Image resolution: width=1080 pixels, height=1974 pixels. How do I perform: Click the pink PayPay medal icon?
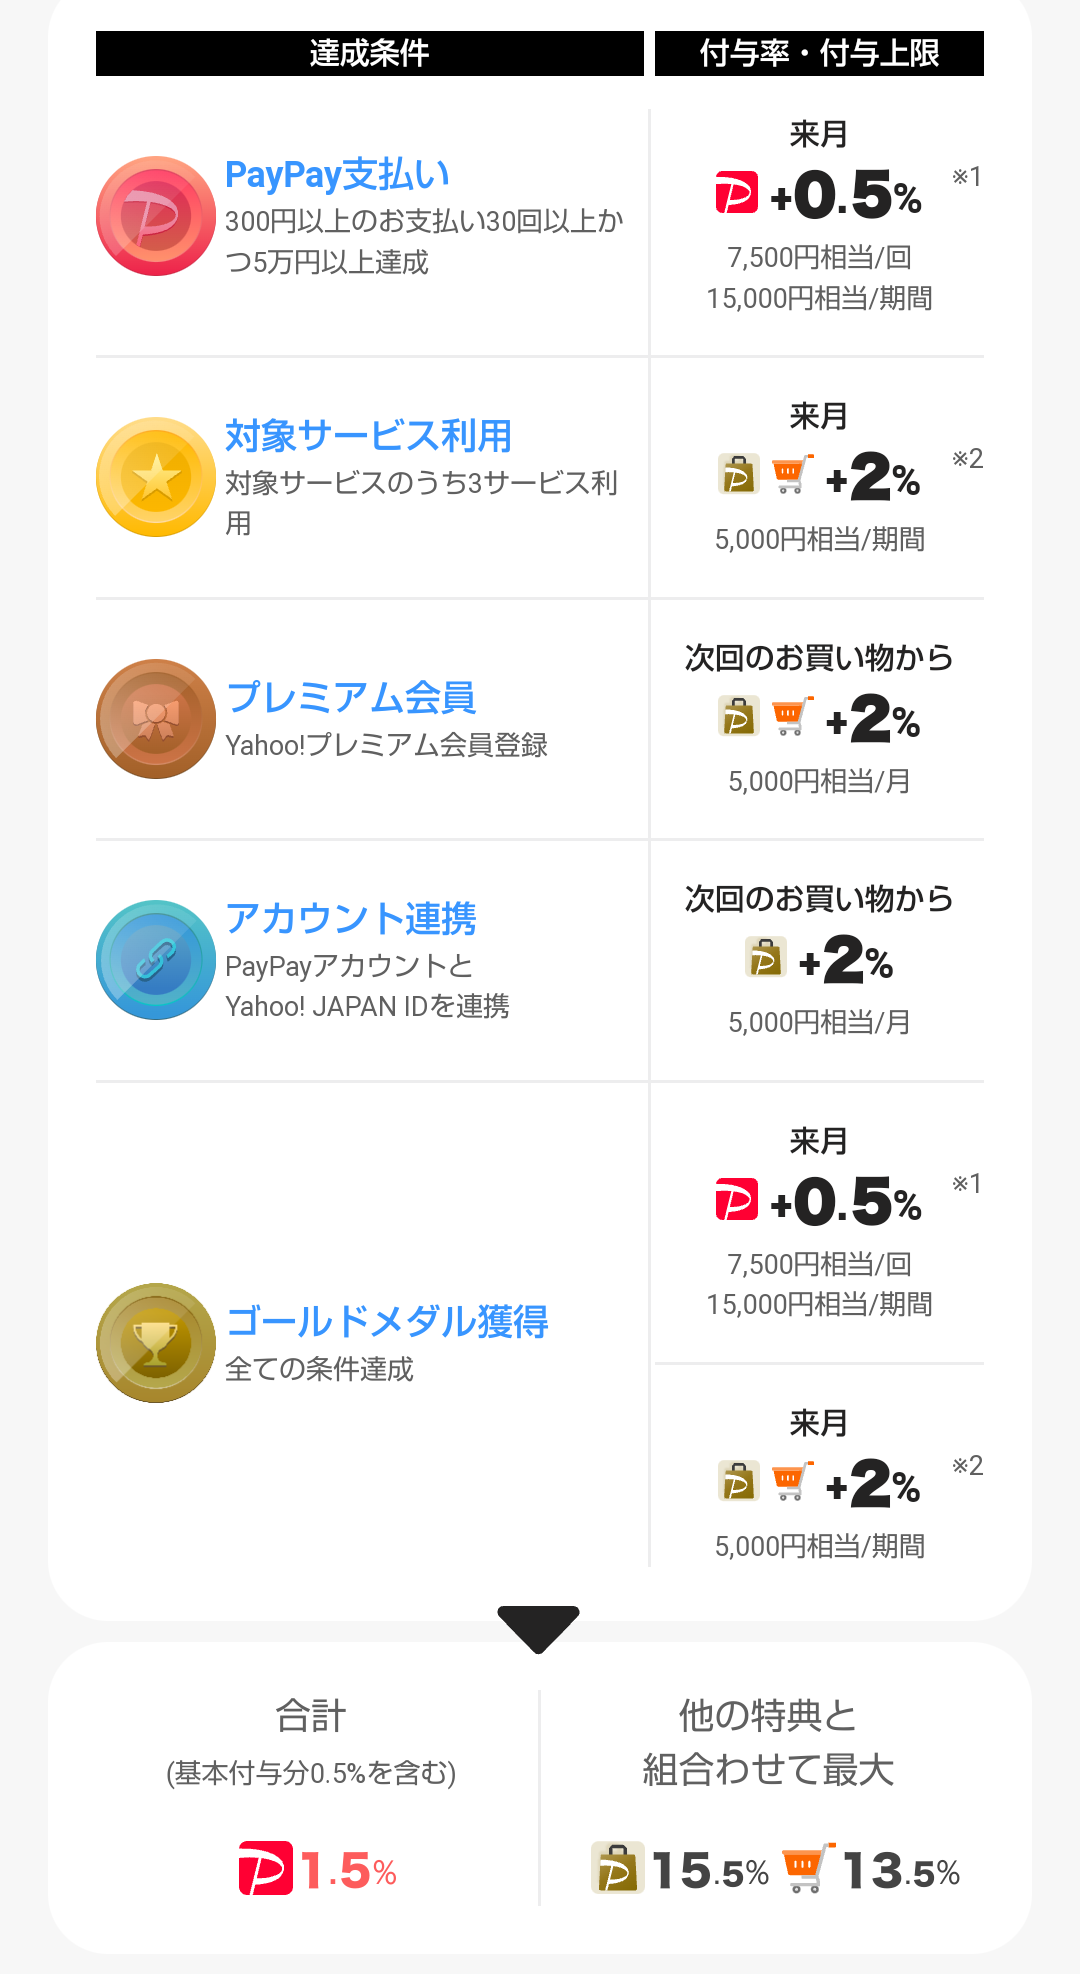pos(155,216)
